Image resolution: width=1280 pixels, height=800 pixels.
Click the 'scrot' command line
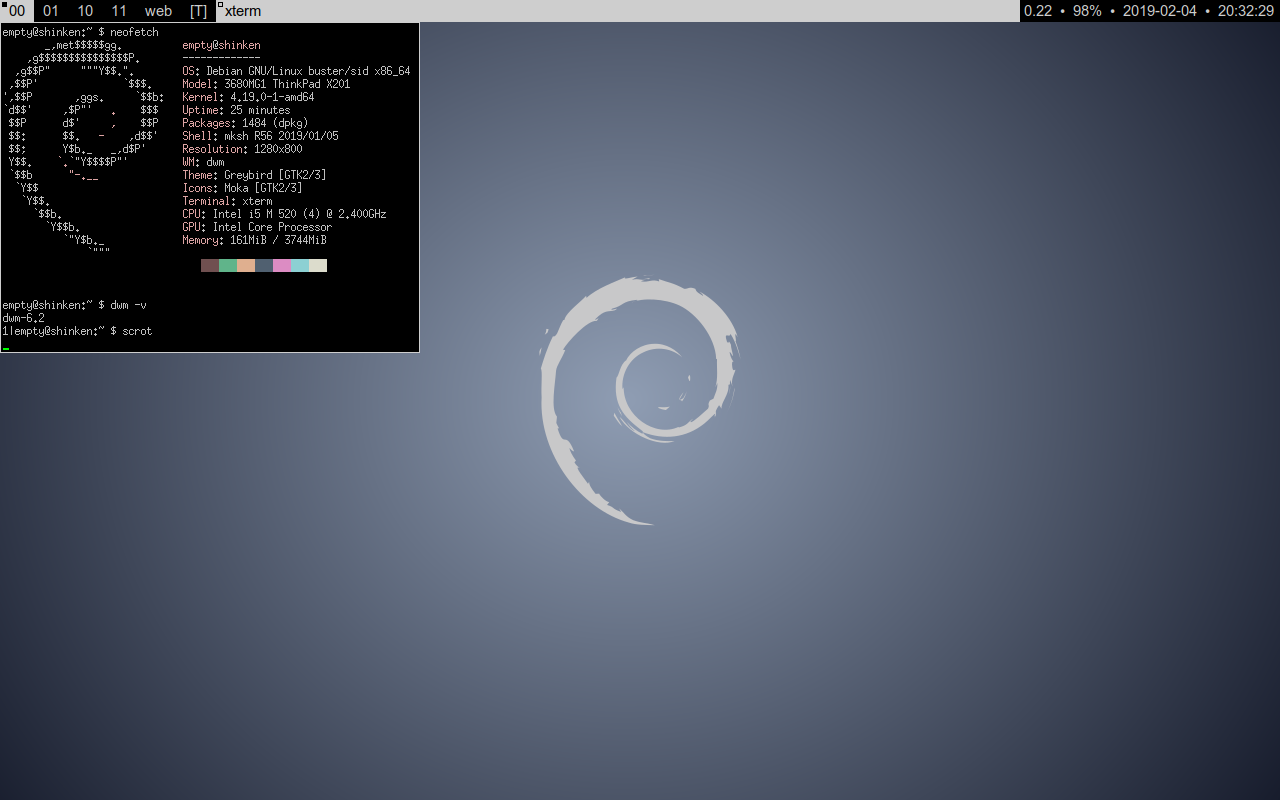tap(77, 330)
